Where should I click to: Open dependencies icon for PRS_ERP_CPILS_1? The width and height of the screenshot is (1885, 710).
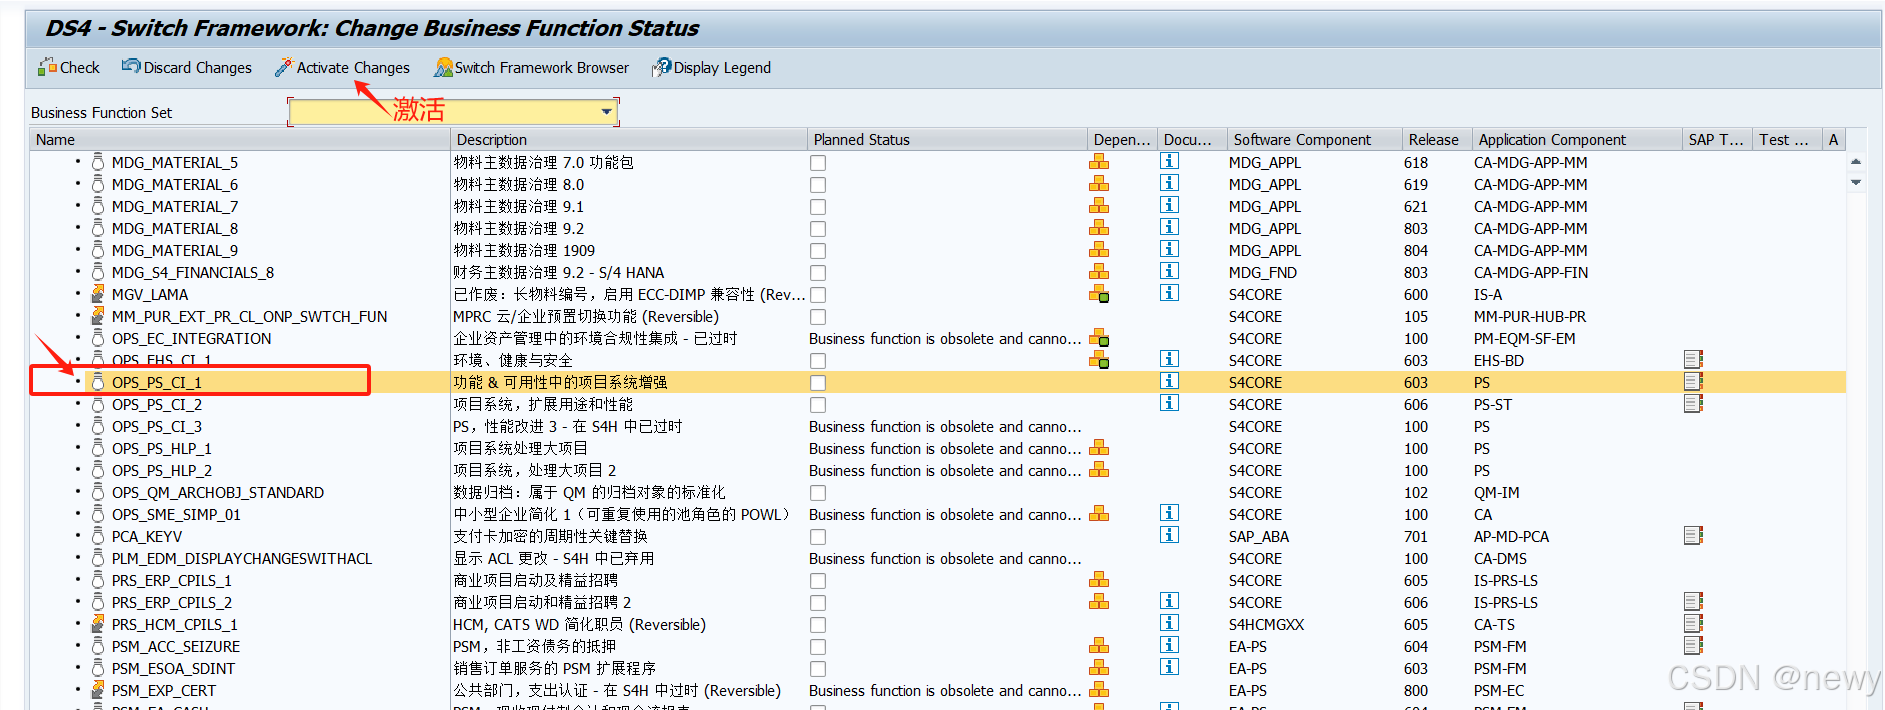1099,580
